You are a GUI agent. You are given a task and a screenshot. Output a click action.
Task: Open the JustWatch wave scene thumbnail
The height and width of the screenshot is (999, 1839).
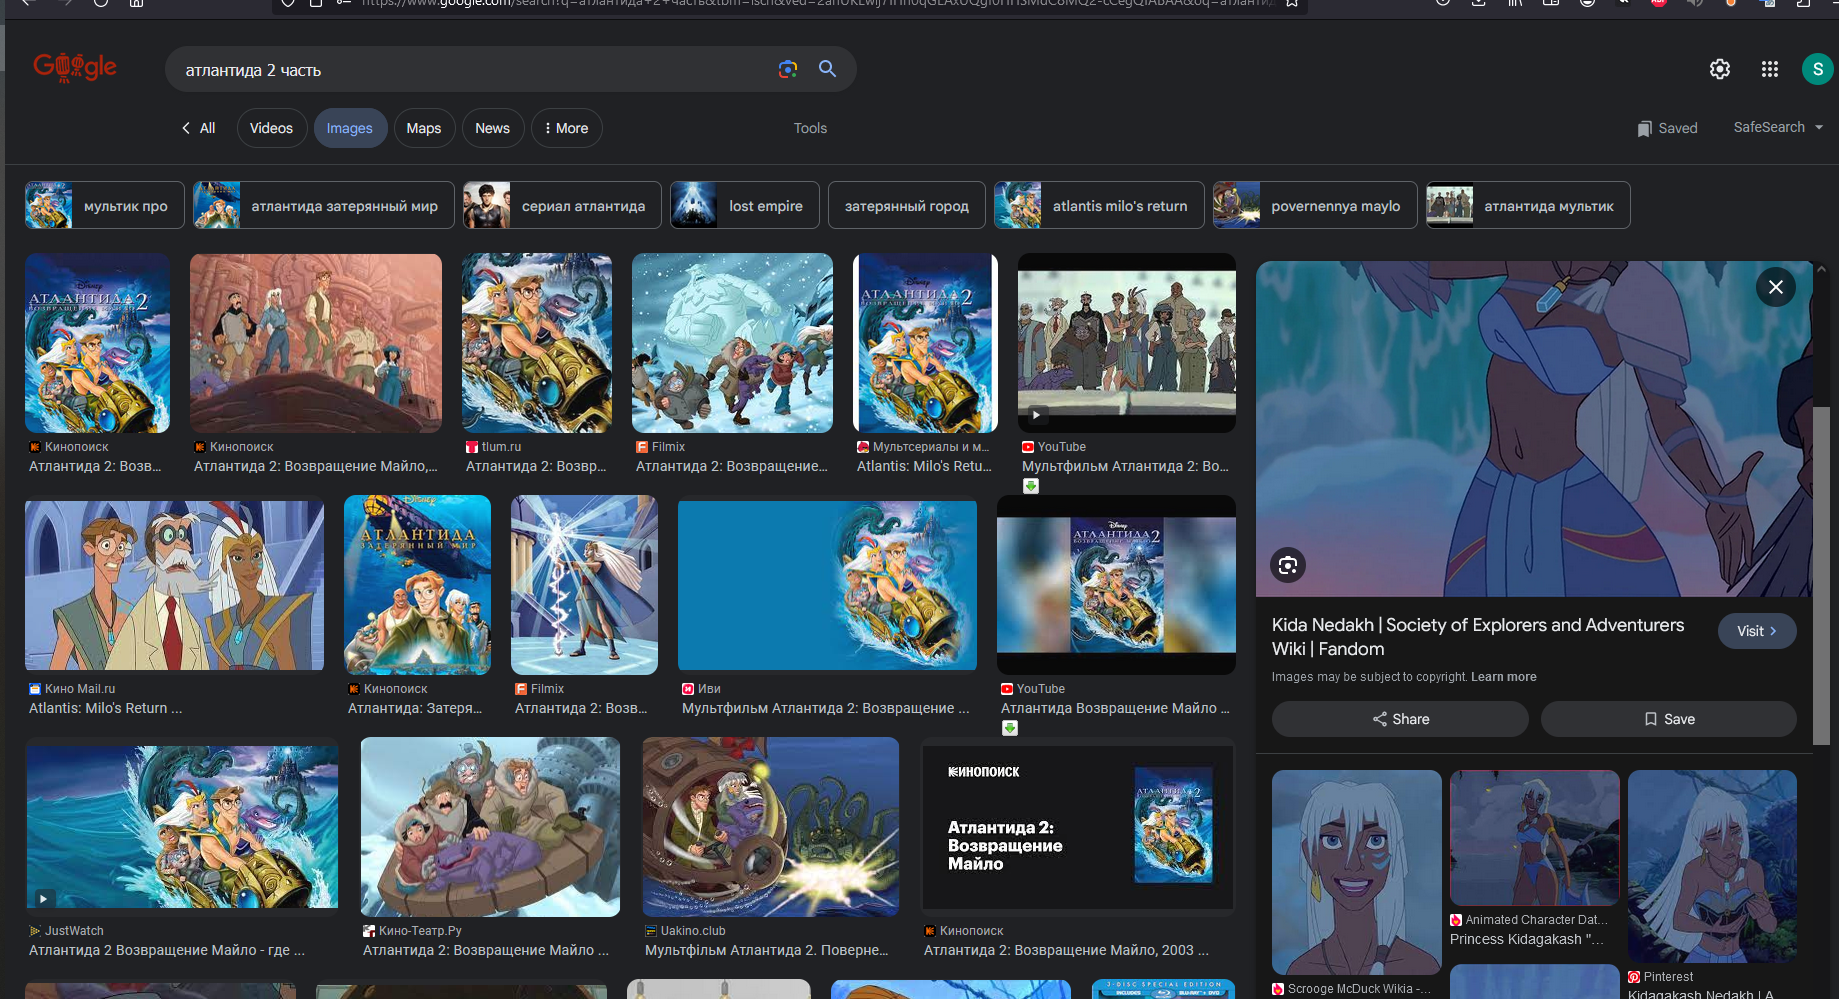pos(182,827)
